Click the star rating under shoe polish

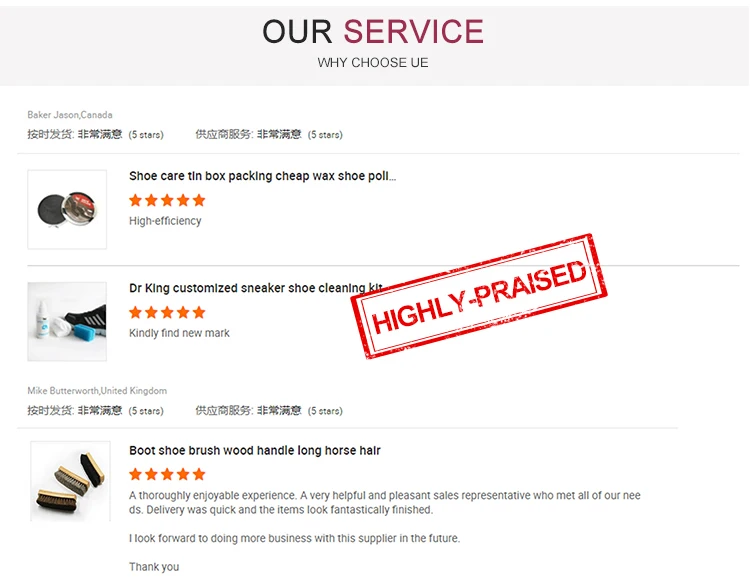tap(167, 200)
